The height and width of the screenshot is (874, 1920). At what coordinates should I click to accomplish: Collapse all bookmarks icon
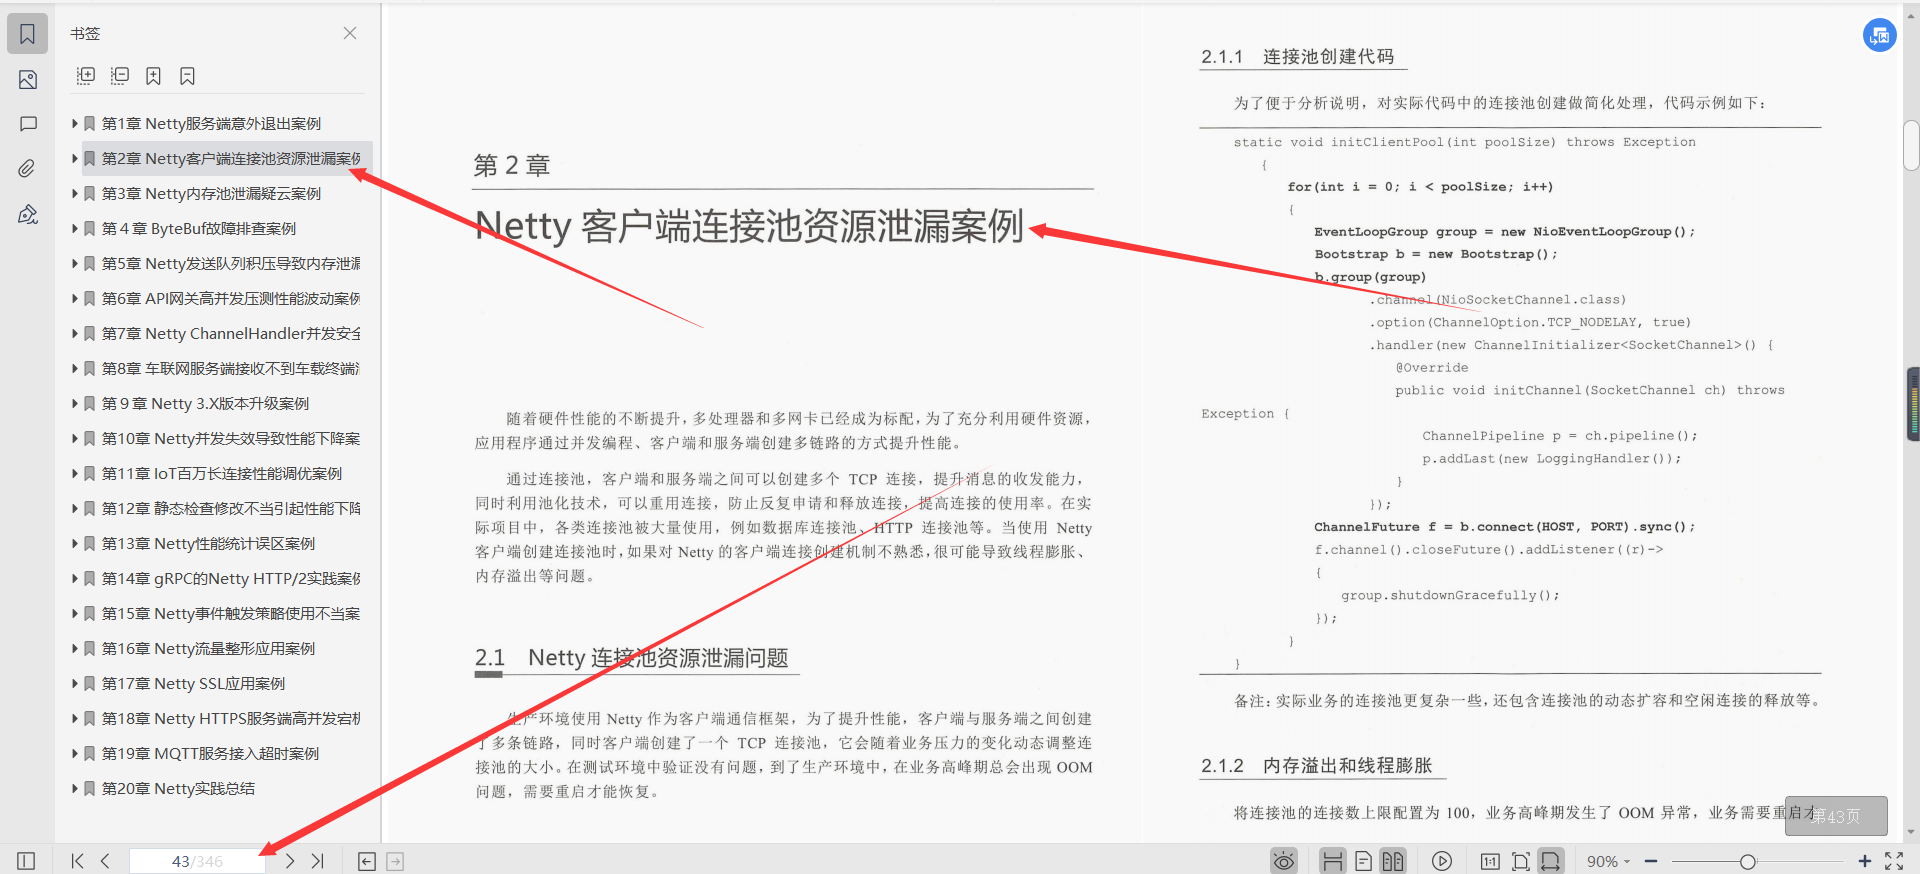(x=120, y=76)
